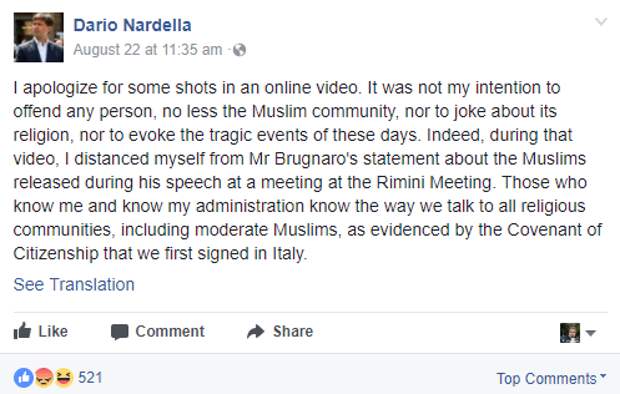Image resolution: width=620 pixels, height=394 pixels.
Task: Click the thumbs-up Like icon
Action: [x=22, y=331]
